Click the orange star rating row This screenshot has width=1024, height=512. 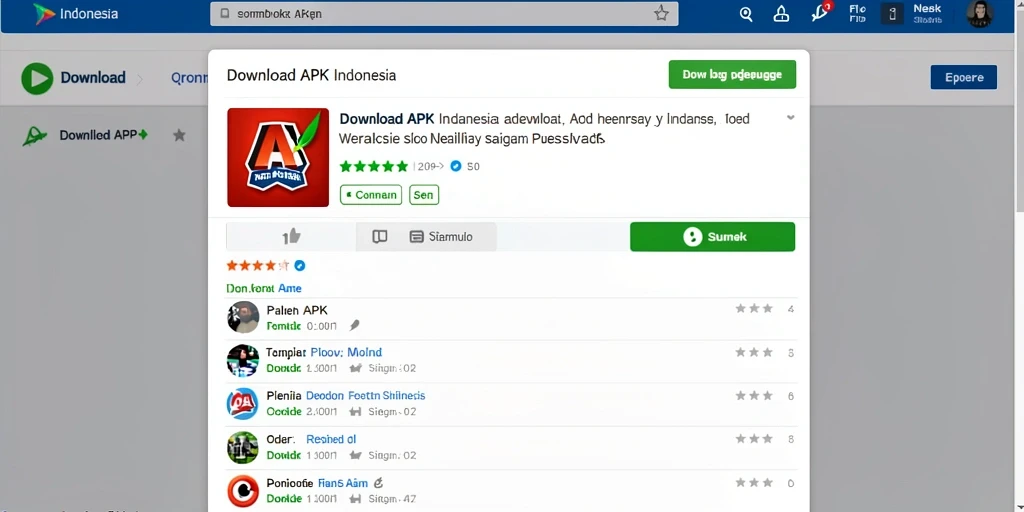pyautogui.click(x=257, y=265)
